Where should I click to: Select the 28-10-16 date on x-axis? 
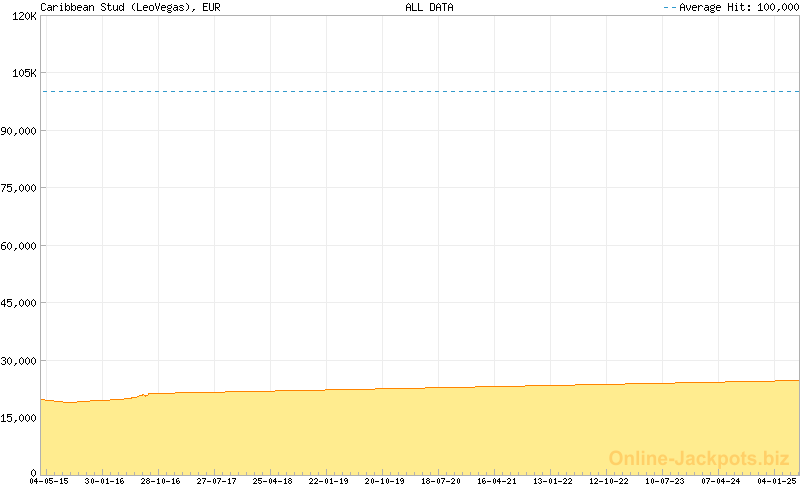[x=160, y=481]
